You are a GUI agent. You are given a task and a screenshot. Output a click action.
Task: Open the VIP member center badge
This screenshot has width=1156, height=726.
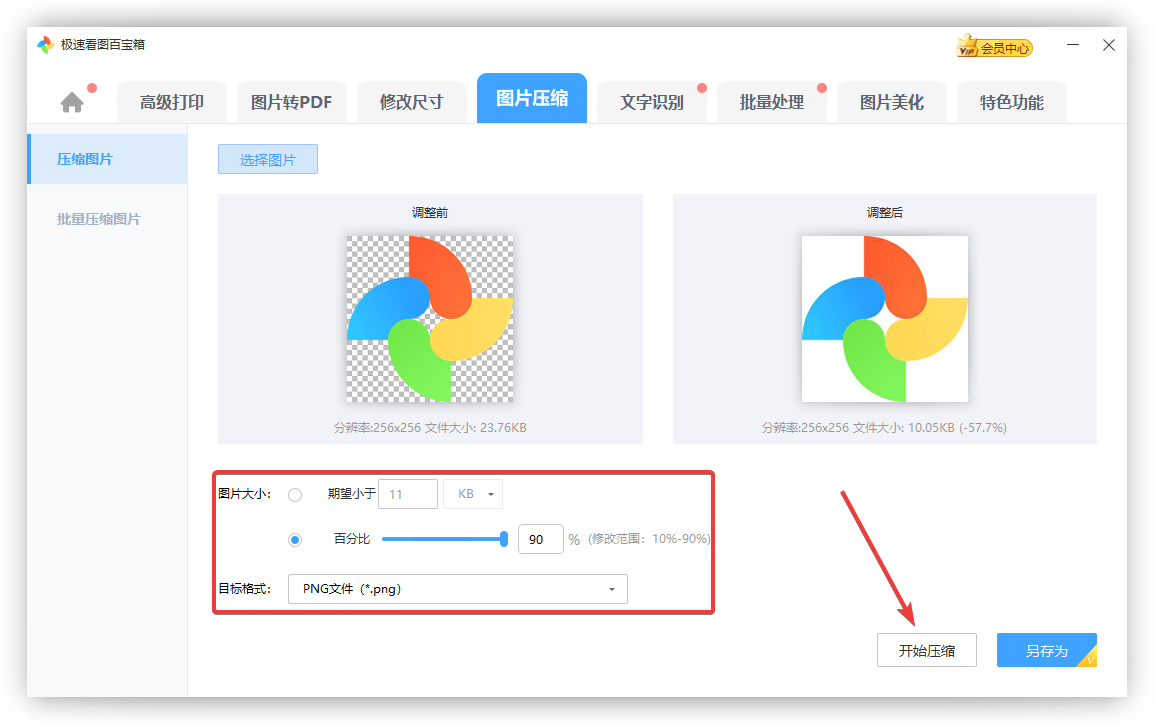tap(994, 47)
